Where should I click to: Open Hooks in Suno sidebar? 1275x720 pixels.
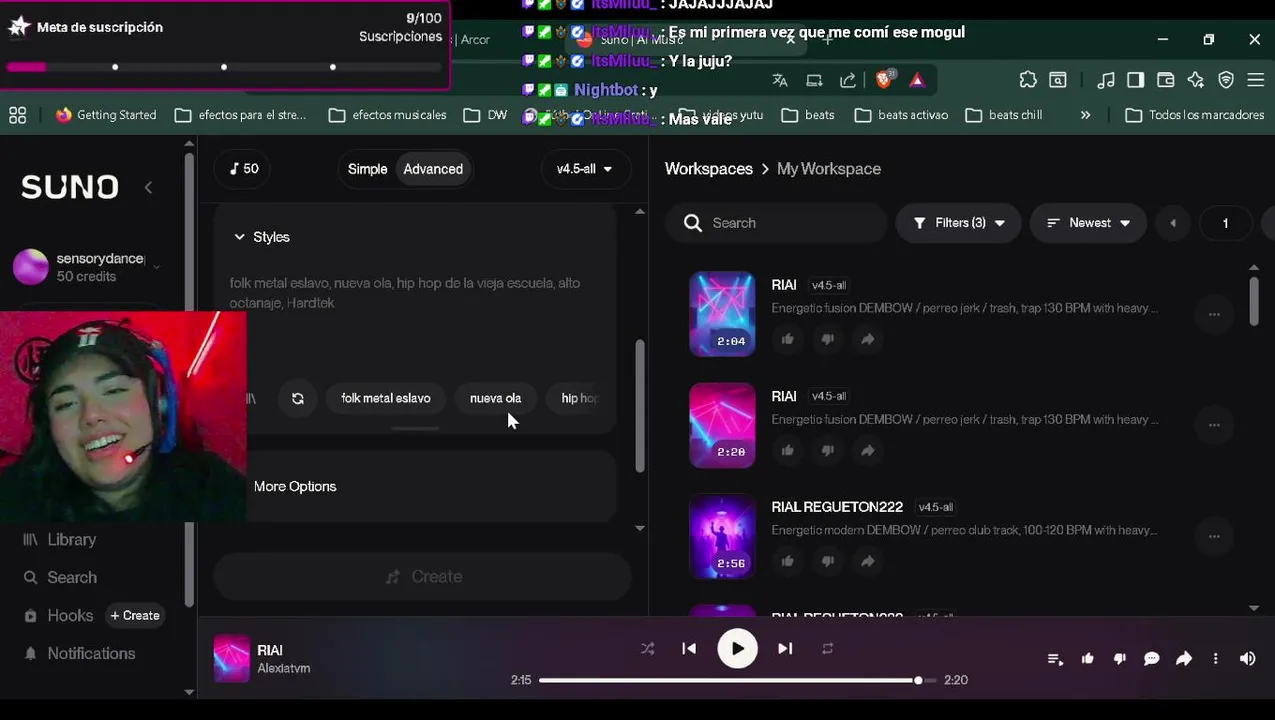click(x=58, y=616)
